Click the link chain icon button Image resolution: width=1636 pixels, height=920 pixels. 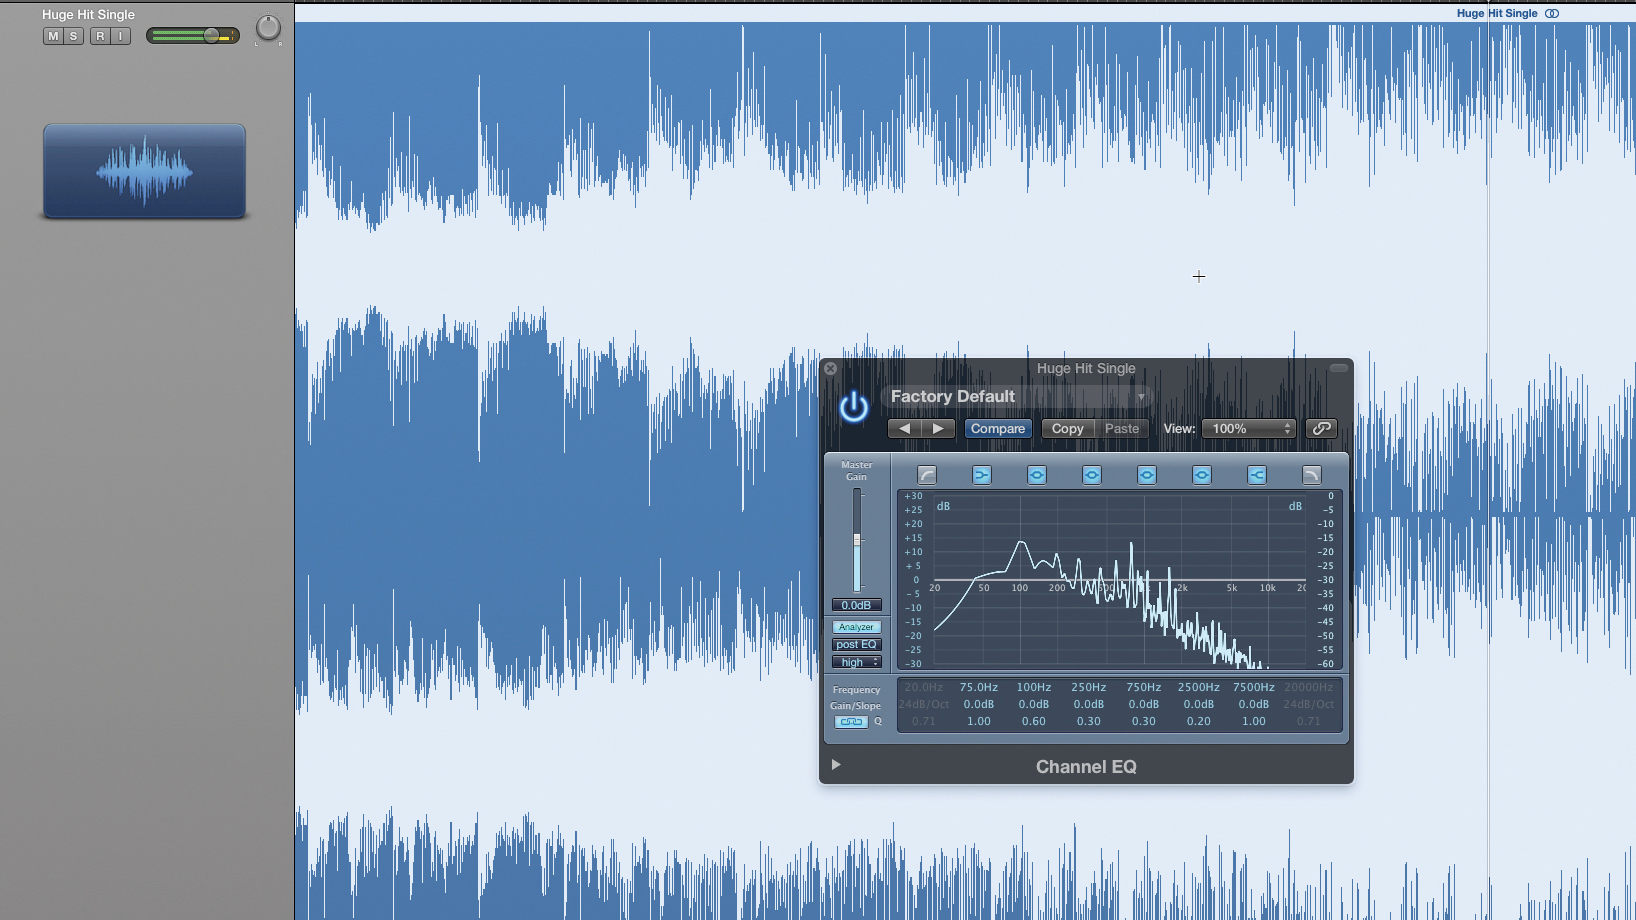(1321, 428)
